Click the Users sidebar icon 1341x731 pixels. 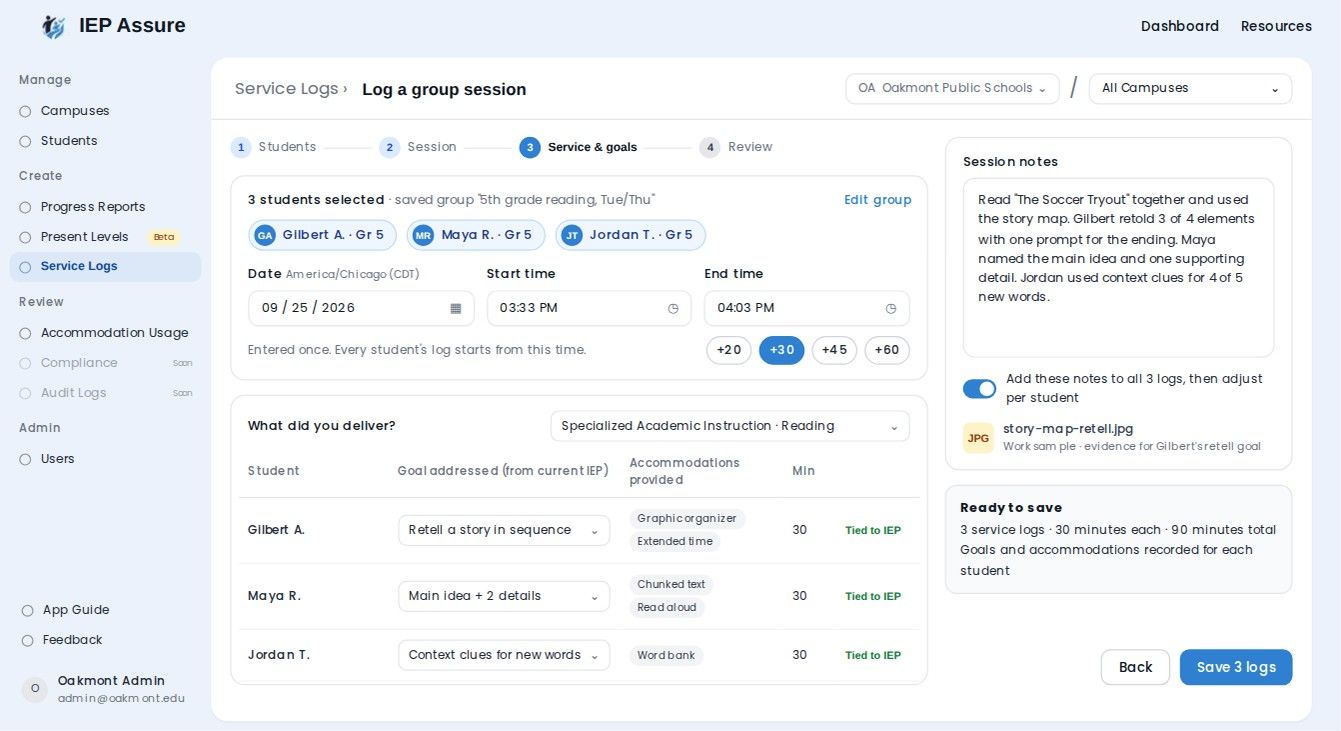click(x=25, y=459)
